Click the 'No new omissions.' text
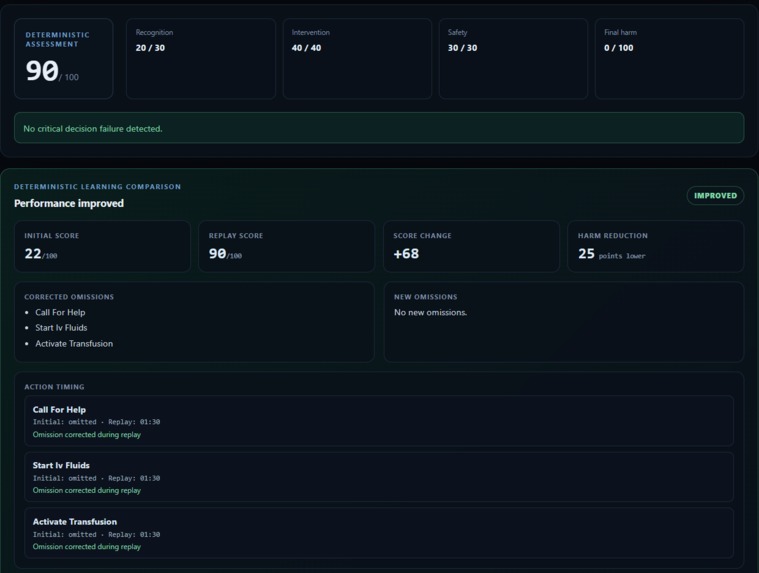The width and height of the screenshot is (759, 573). coord(430,312)
